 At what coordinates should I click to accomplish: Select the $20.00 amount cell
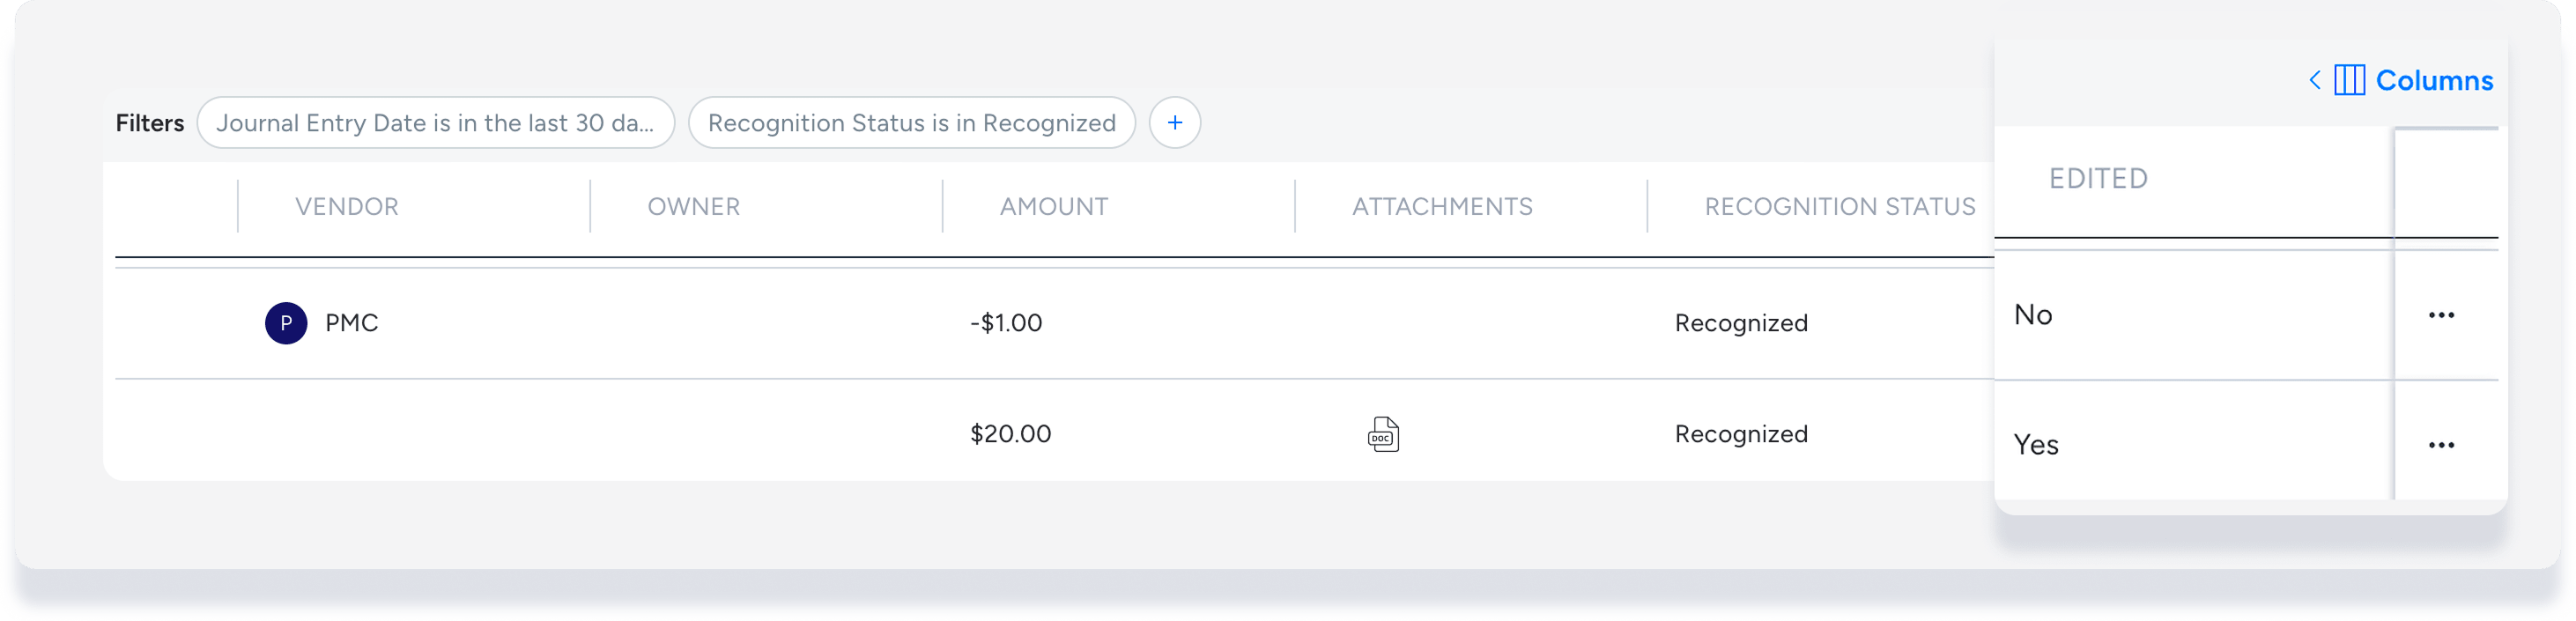click(1010, 434)
